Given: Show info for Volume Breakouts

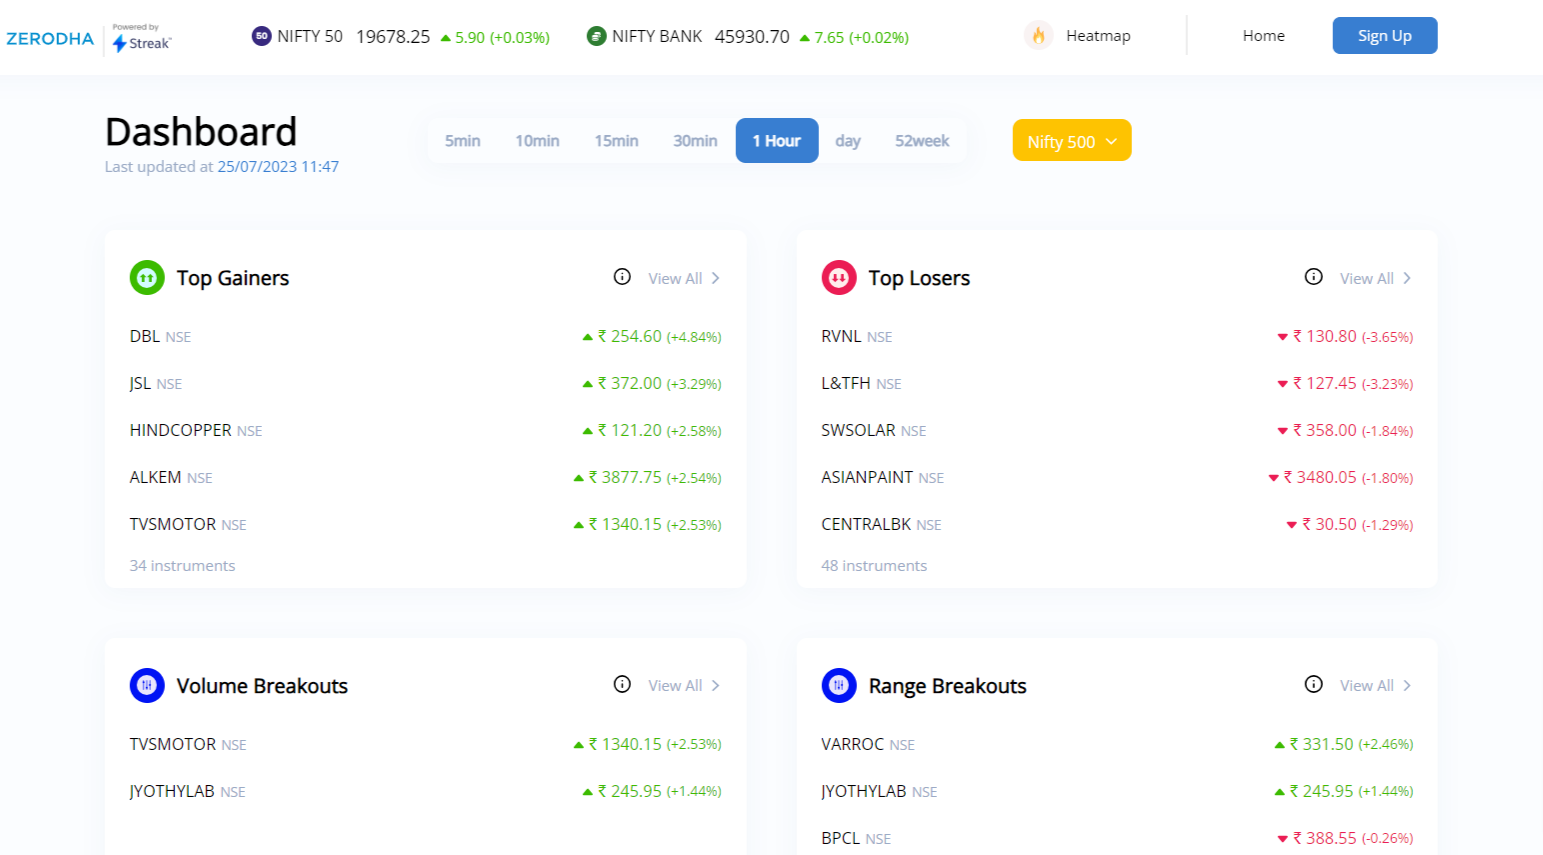Looking at the screenshot, I should (622, 684).
